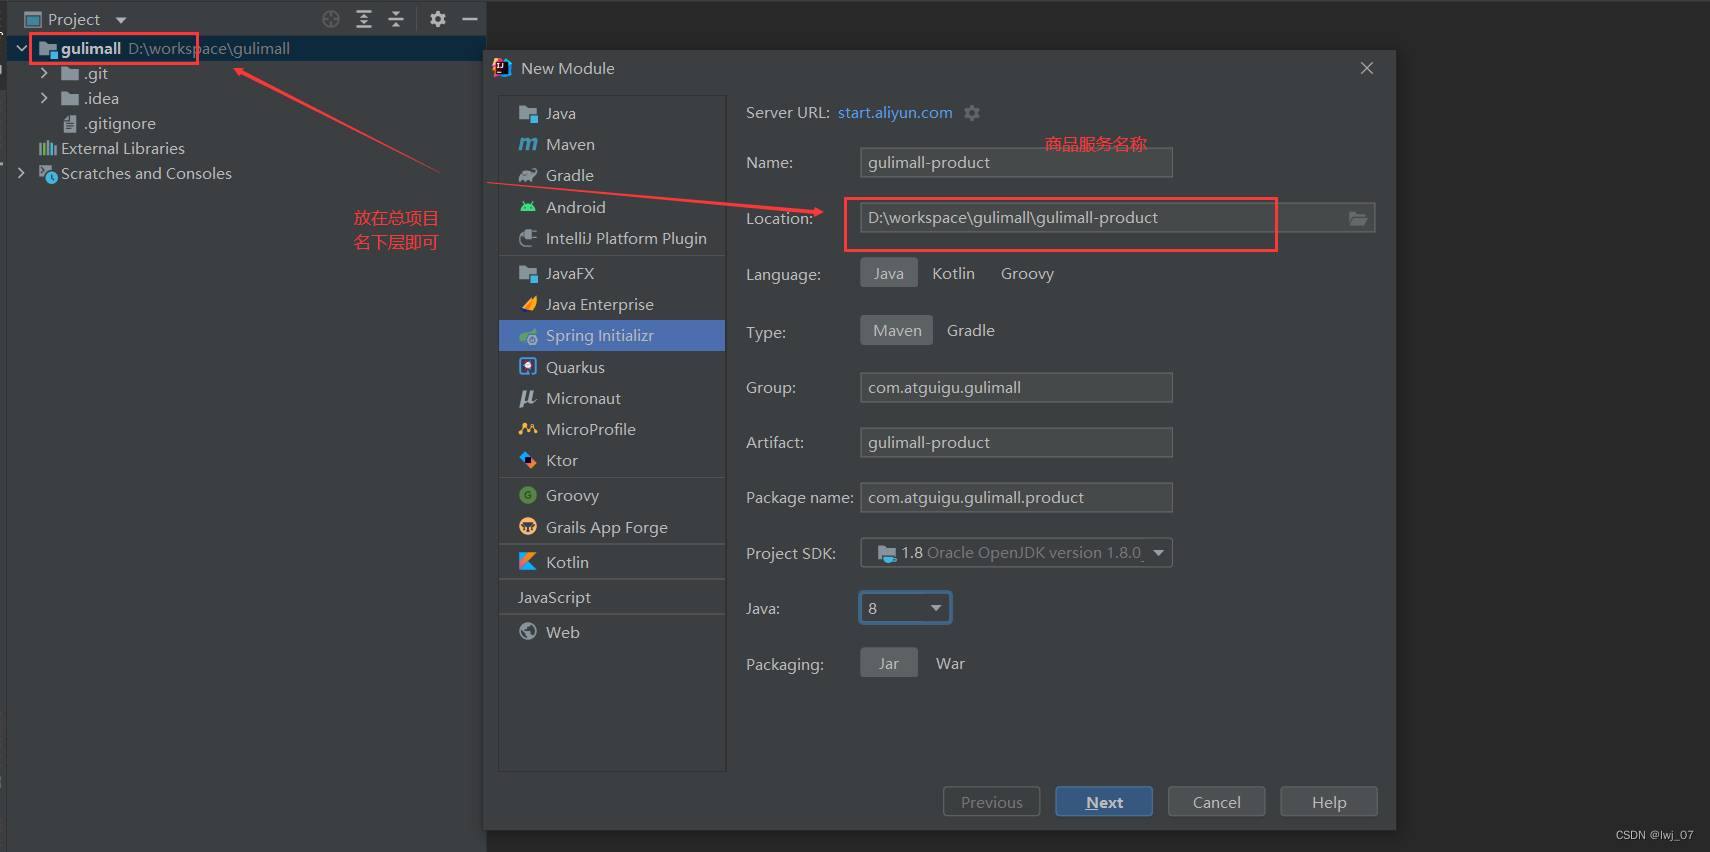Click the Name input field
Viewport: 1710px width, 852px height.
click(x=1016, y=162)
